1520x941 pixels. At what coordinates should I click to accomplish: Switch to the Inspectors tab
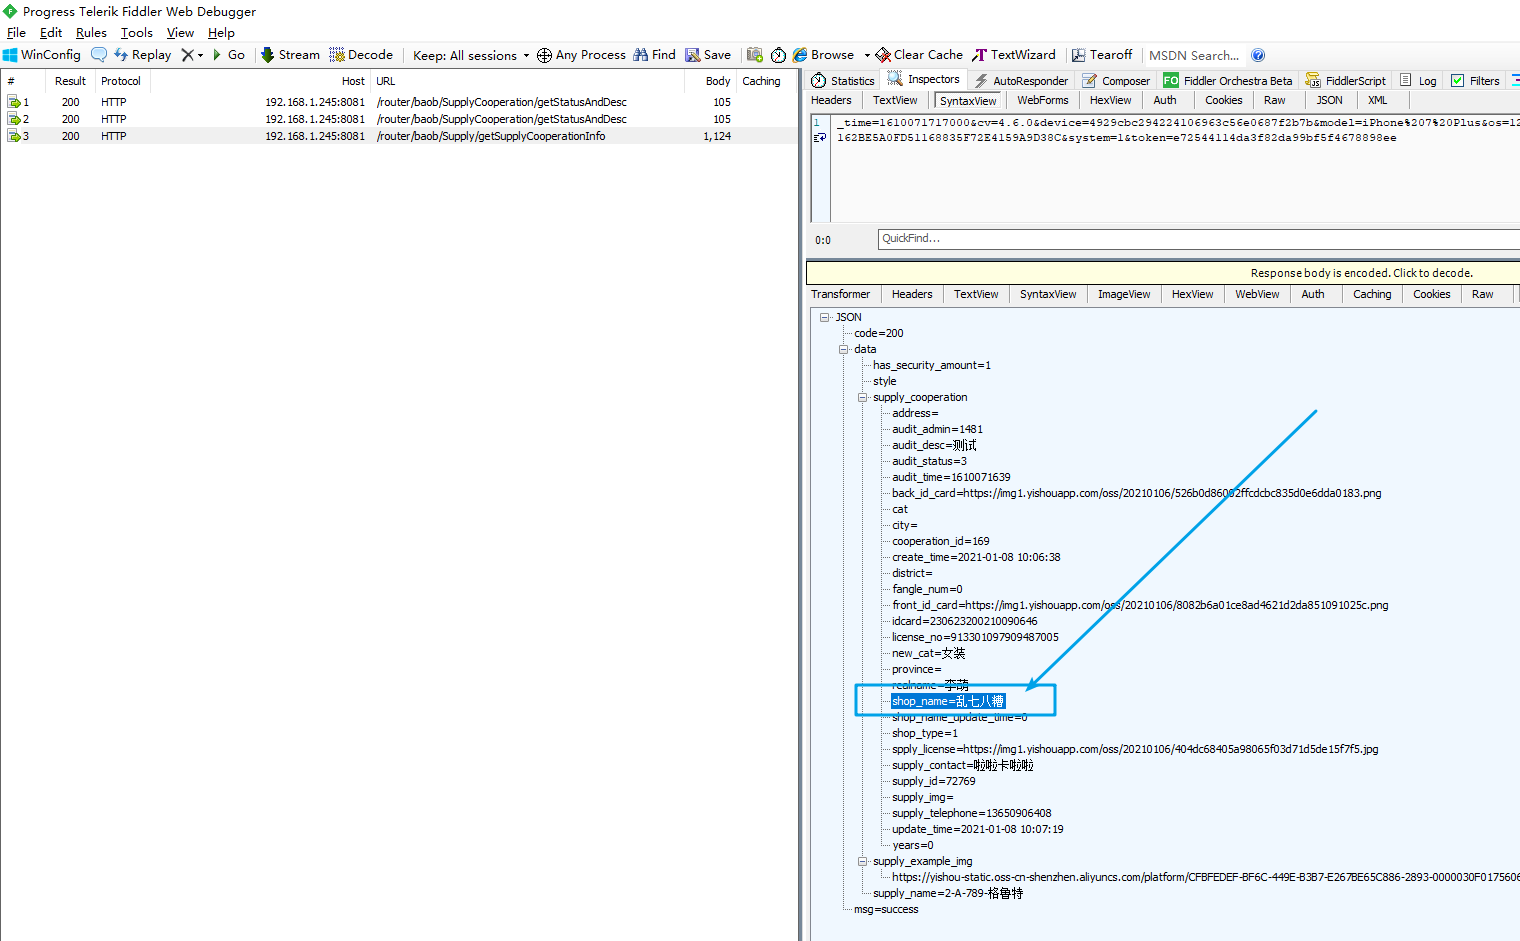click(924, 80)
